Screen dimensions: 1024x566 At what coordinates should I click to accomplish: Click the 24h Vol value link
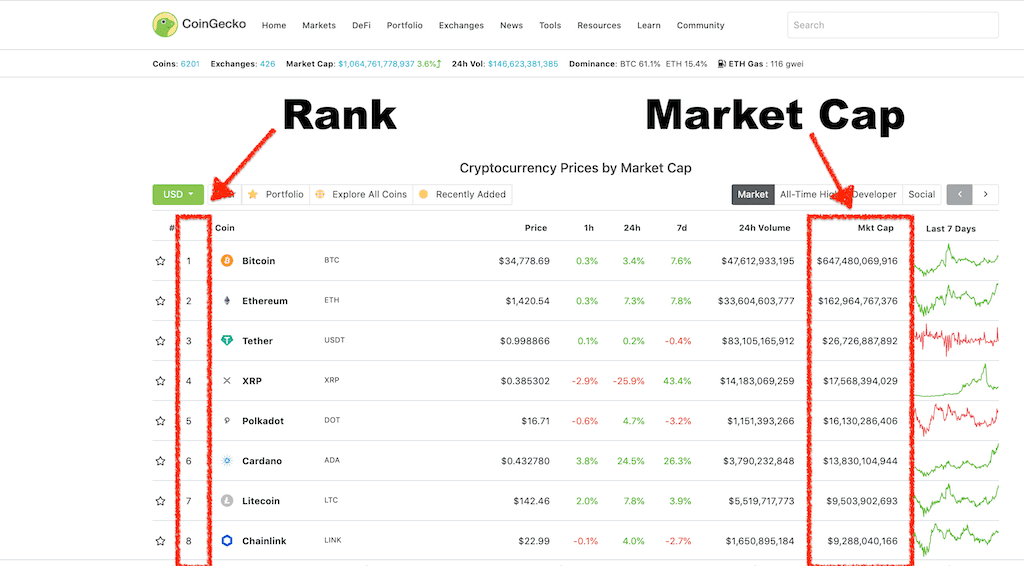point(523,64)
